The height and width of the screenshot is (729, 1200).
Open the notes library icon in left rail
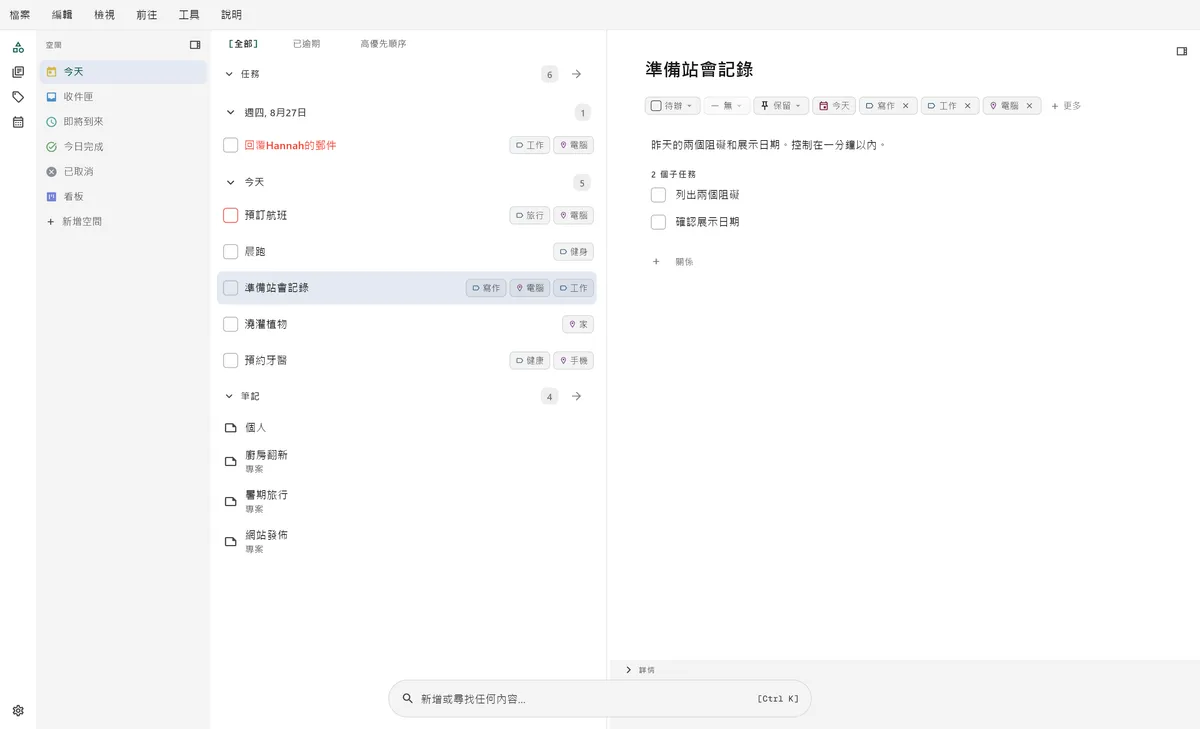click(18, 72)
